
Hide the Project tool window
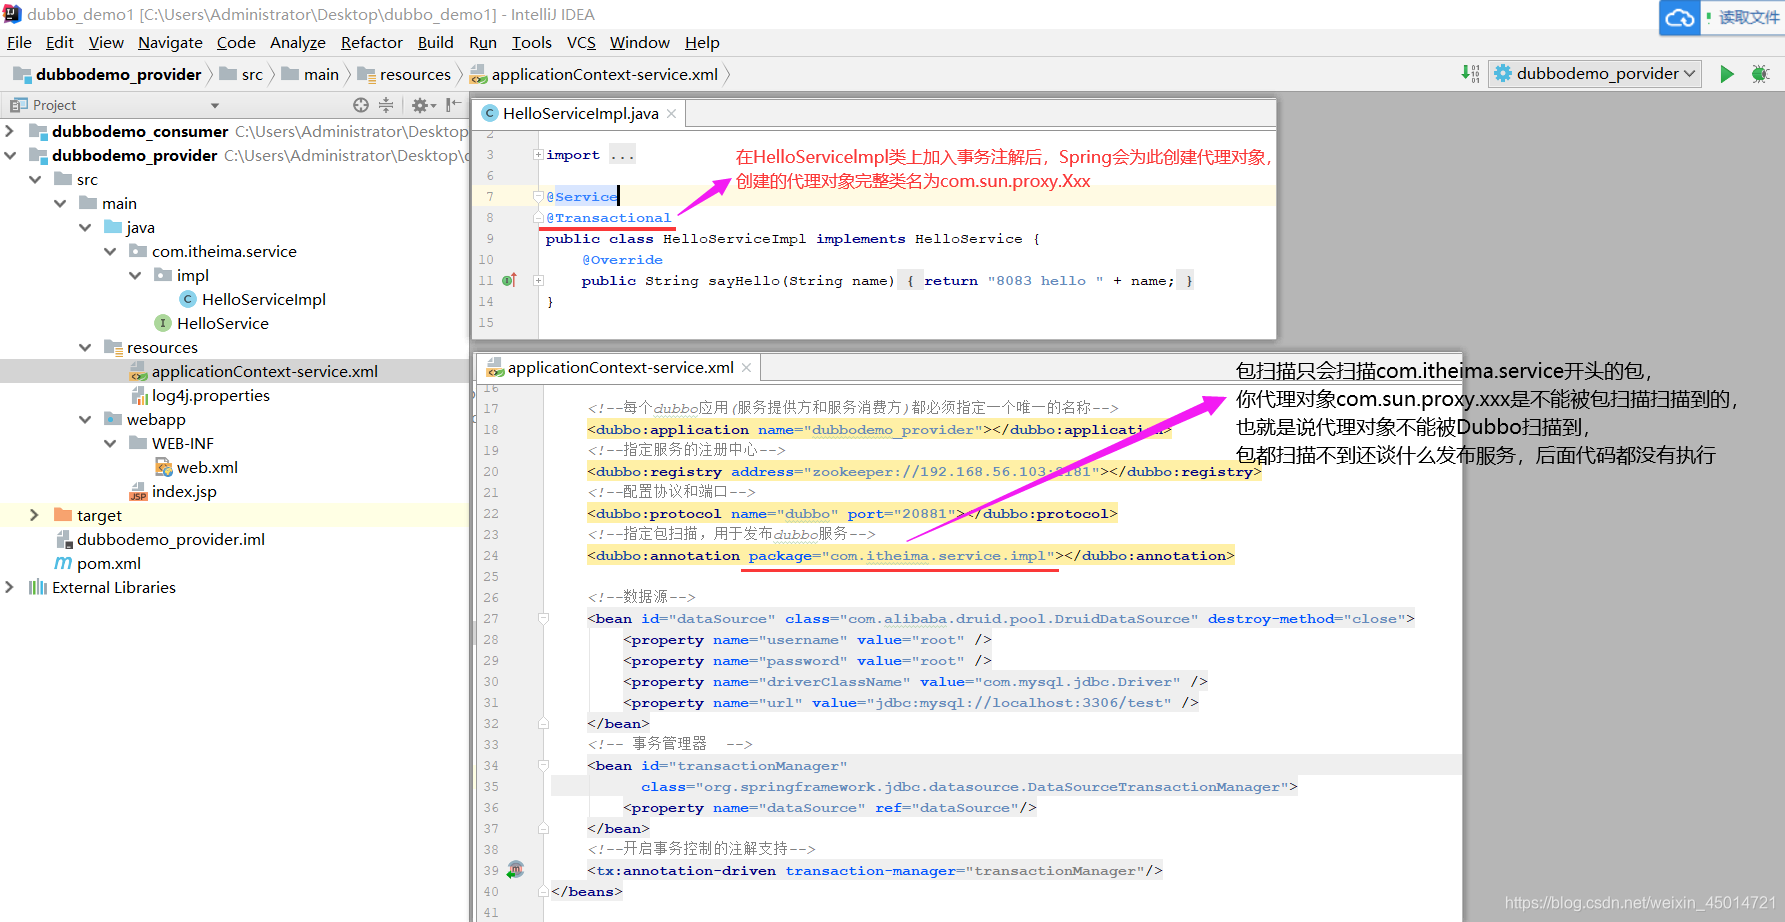coord(453,105)
